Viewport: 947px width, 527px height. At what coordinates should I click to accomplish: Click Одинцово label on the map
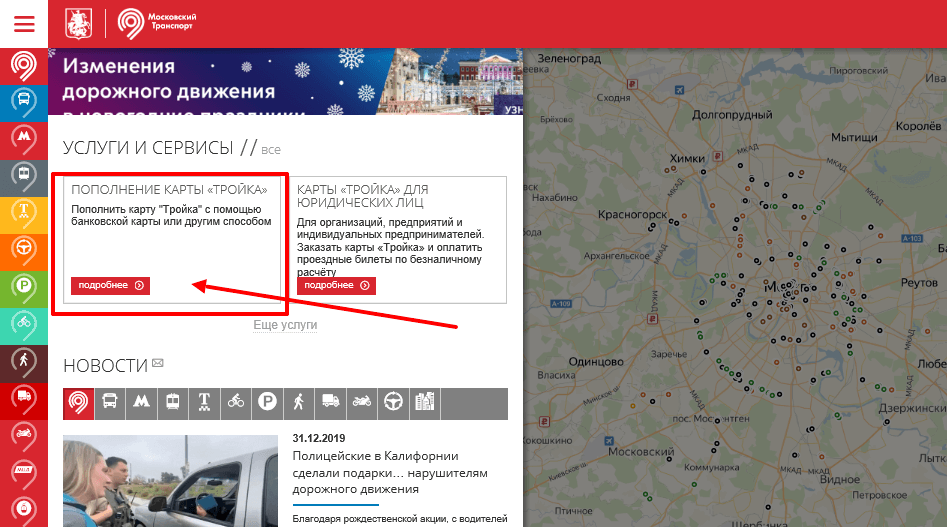click(596, 362)
